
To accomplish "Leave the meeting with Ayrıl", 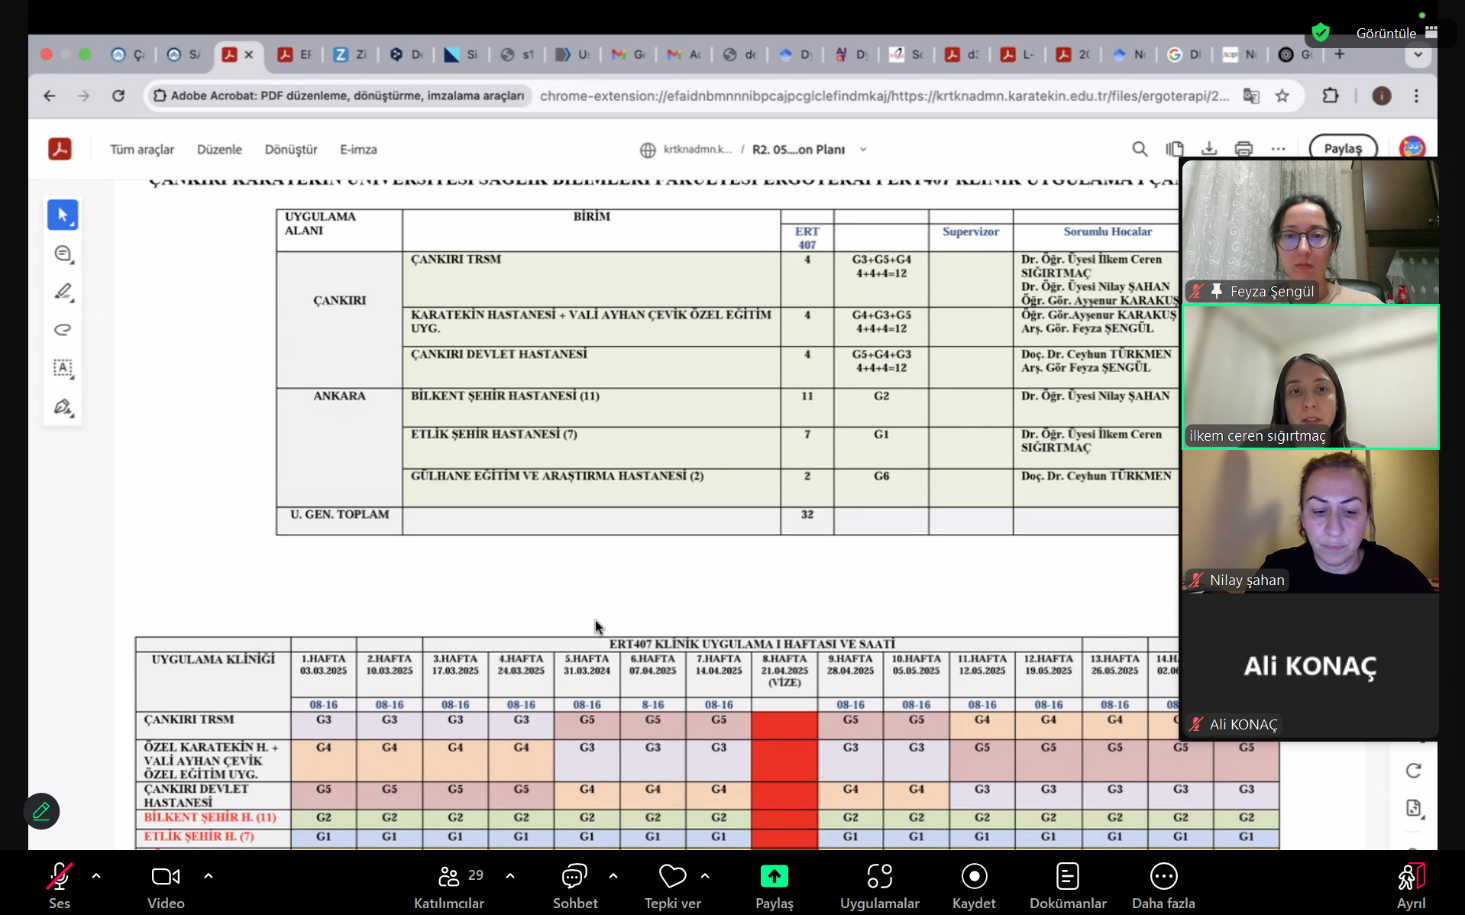I will point(1411,885).
